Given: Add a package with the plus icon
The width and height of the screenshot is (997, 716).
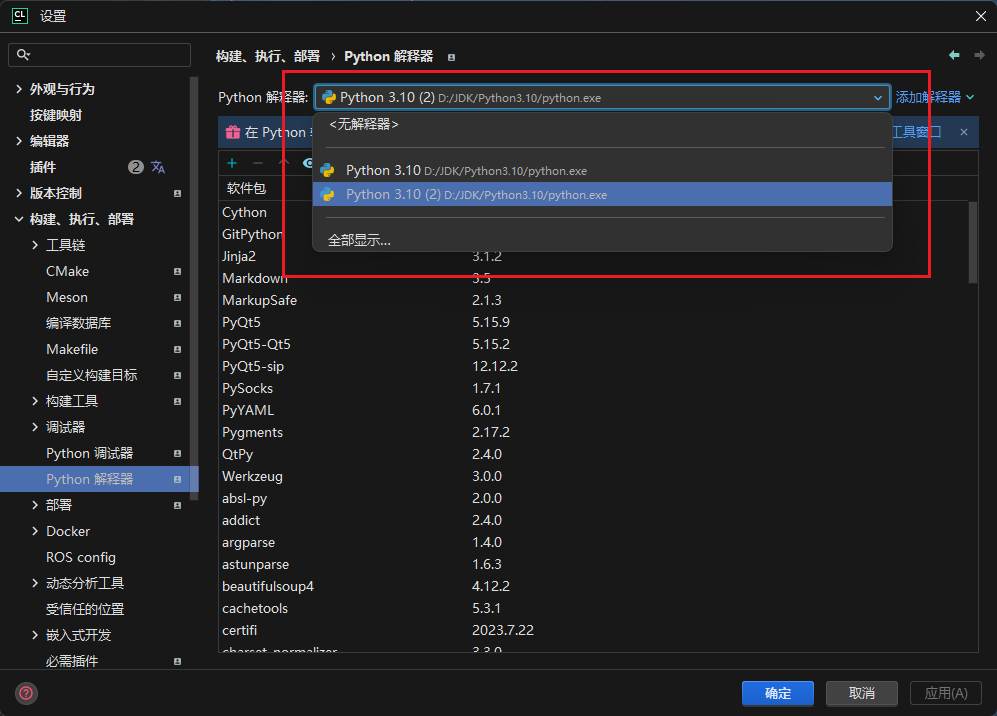Looking at the screenshot, I should 232,163.
